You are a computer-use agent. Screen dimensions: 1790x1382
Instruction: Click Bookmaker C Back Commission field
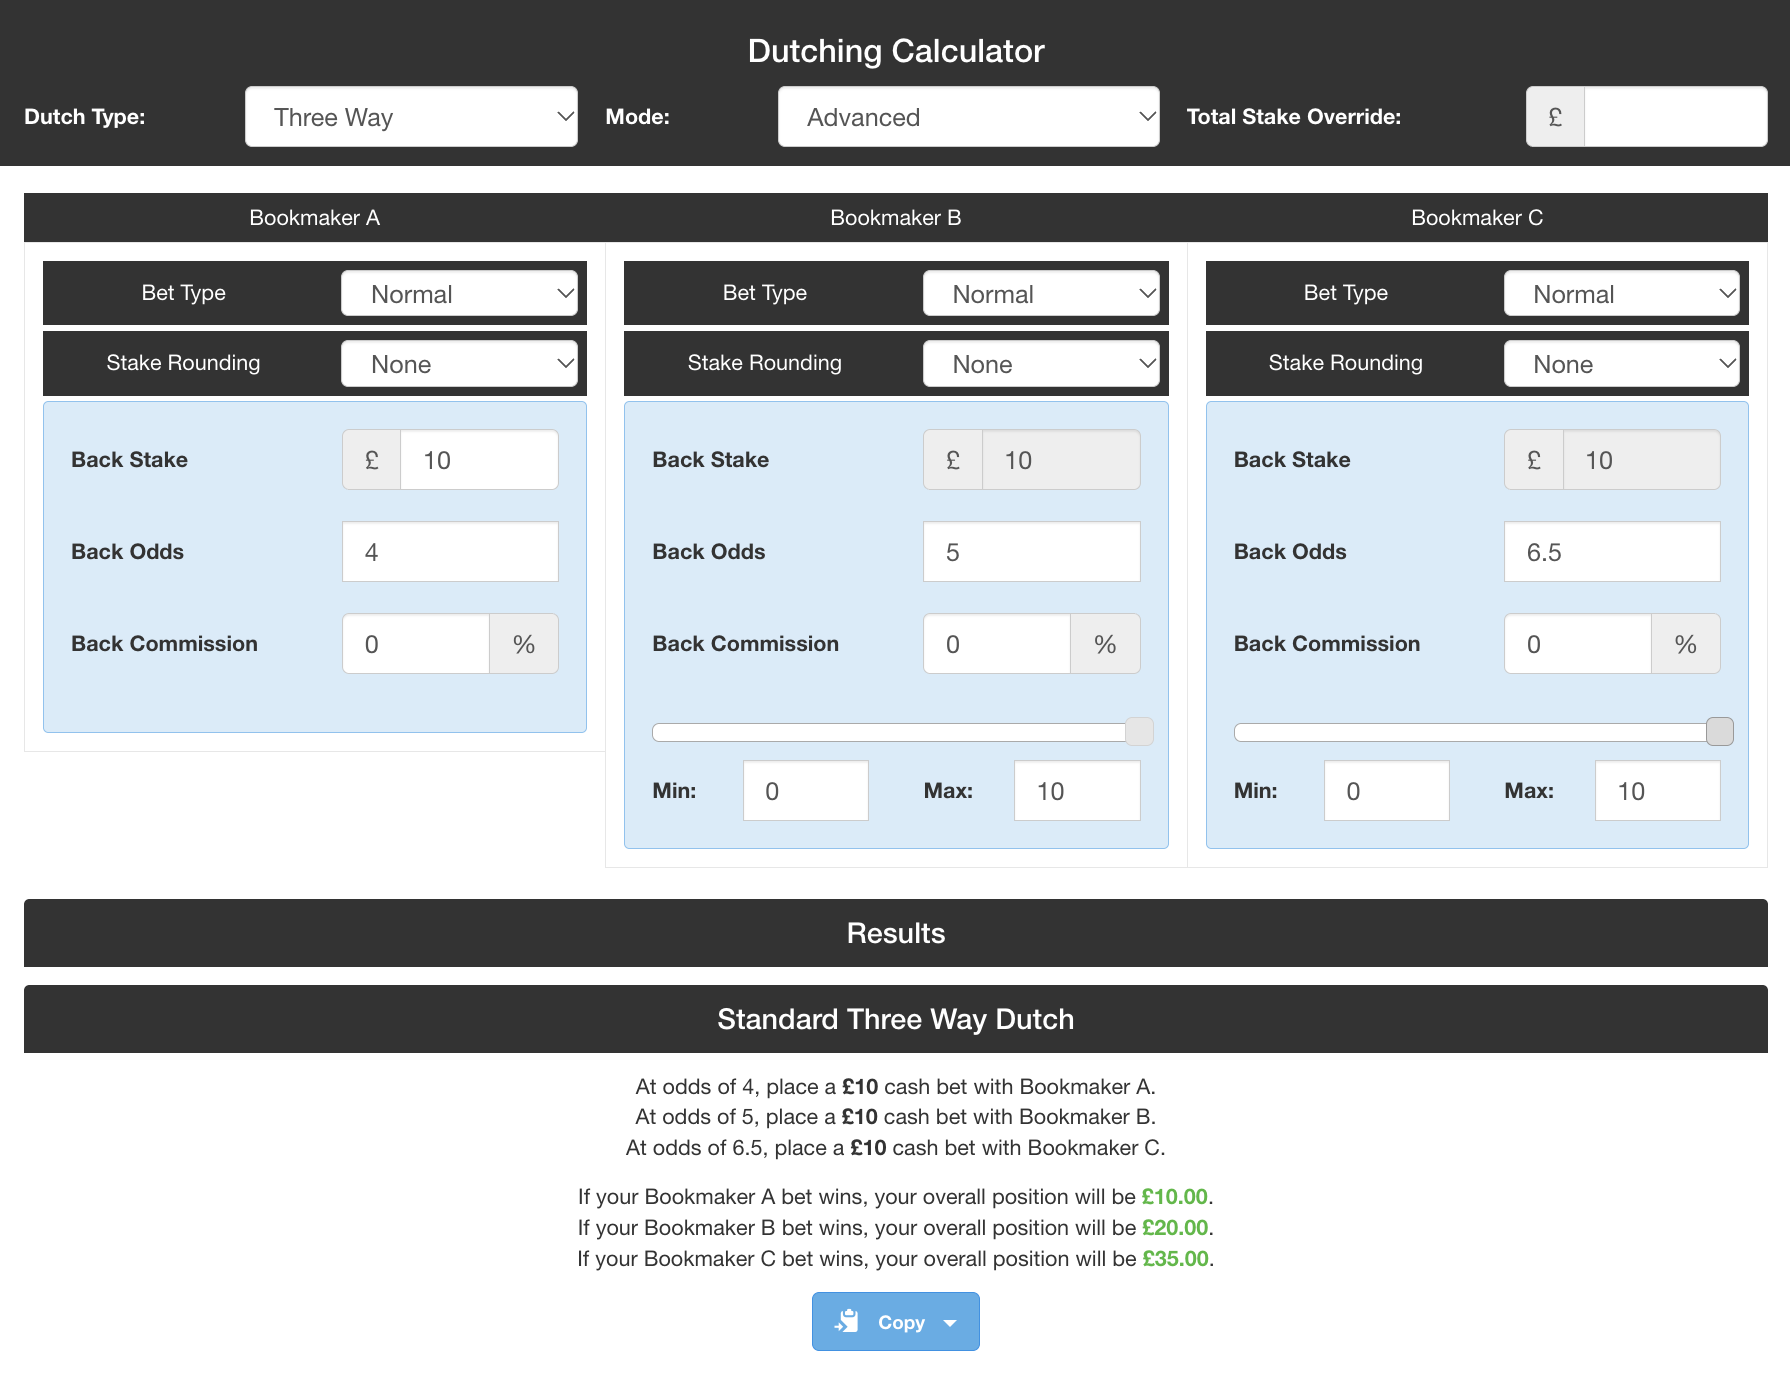1578,644
